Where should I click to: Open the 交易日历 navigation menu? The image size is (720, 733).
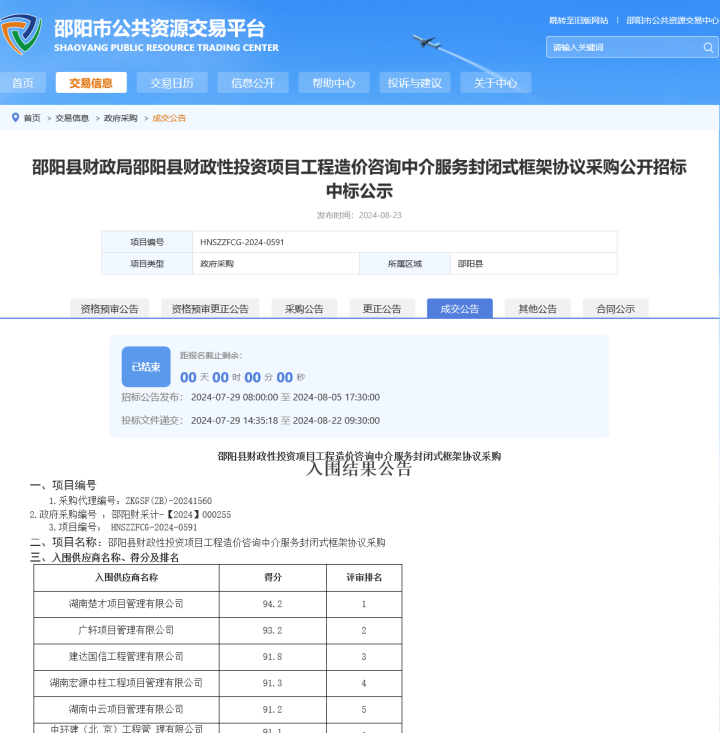[x=172, y=83]
